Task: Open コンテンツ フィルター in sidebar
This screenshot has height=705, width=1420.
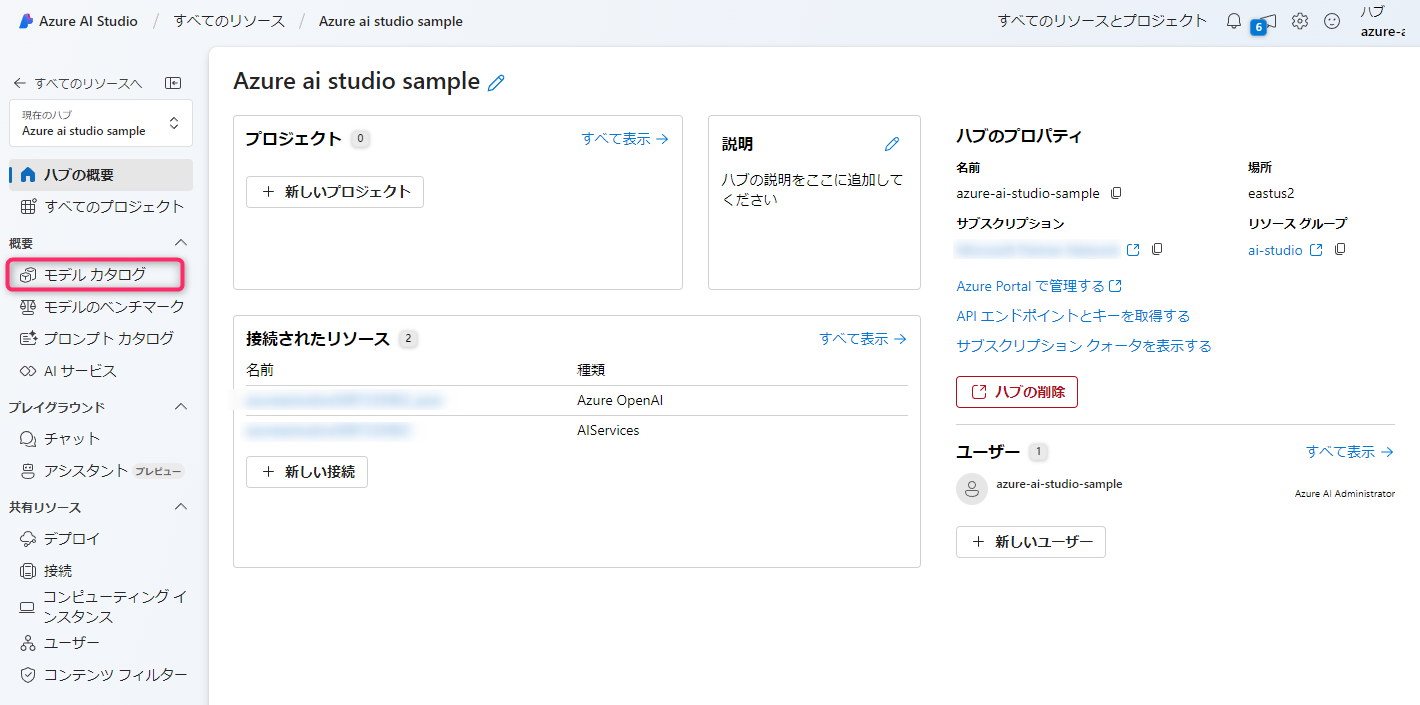Action: [x=101, y=675]
